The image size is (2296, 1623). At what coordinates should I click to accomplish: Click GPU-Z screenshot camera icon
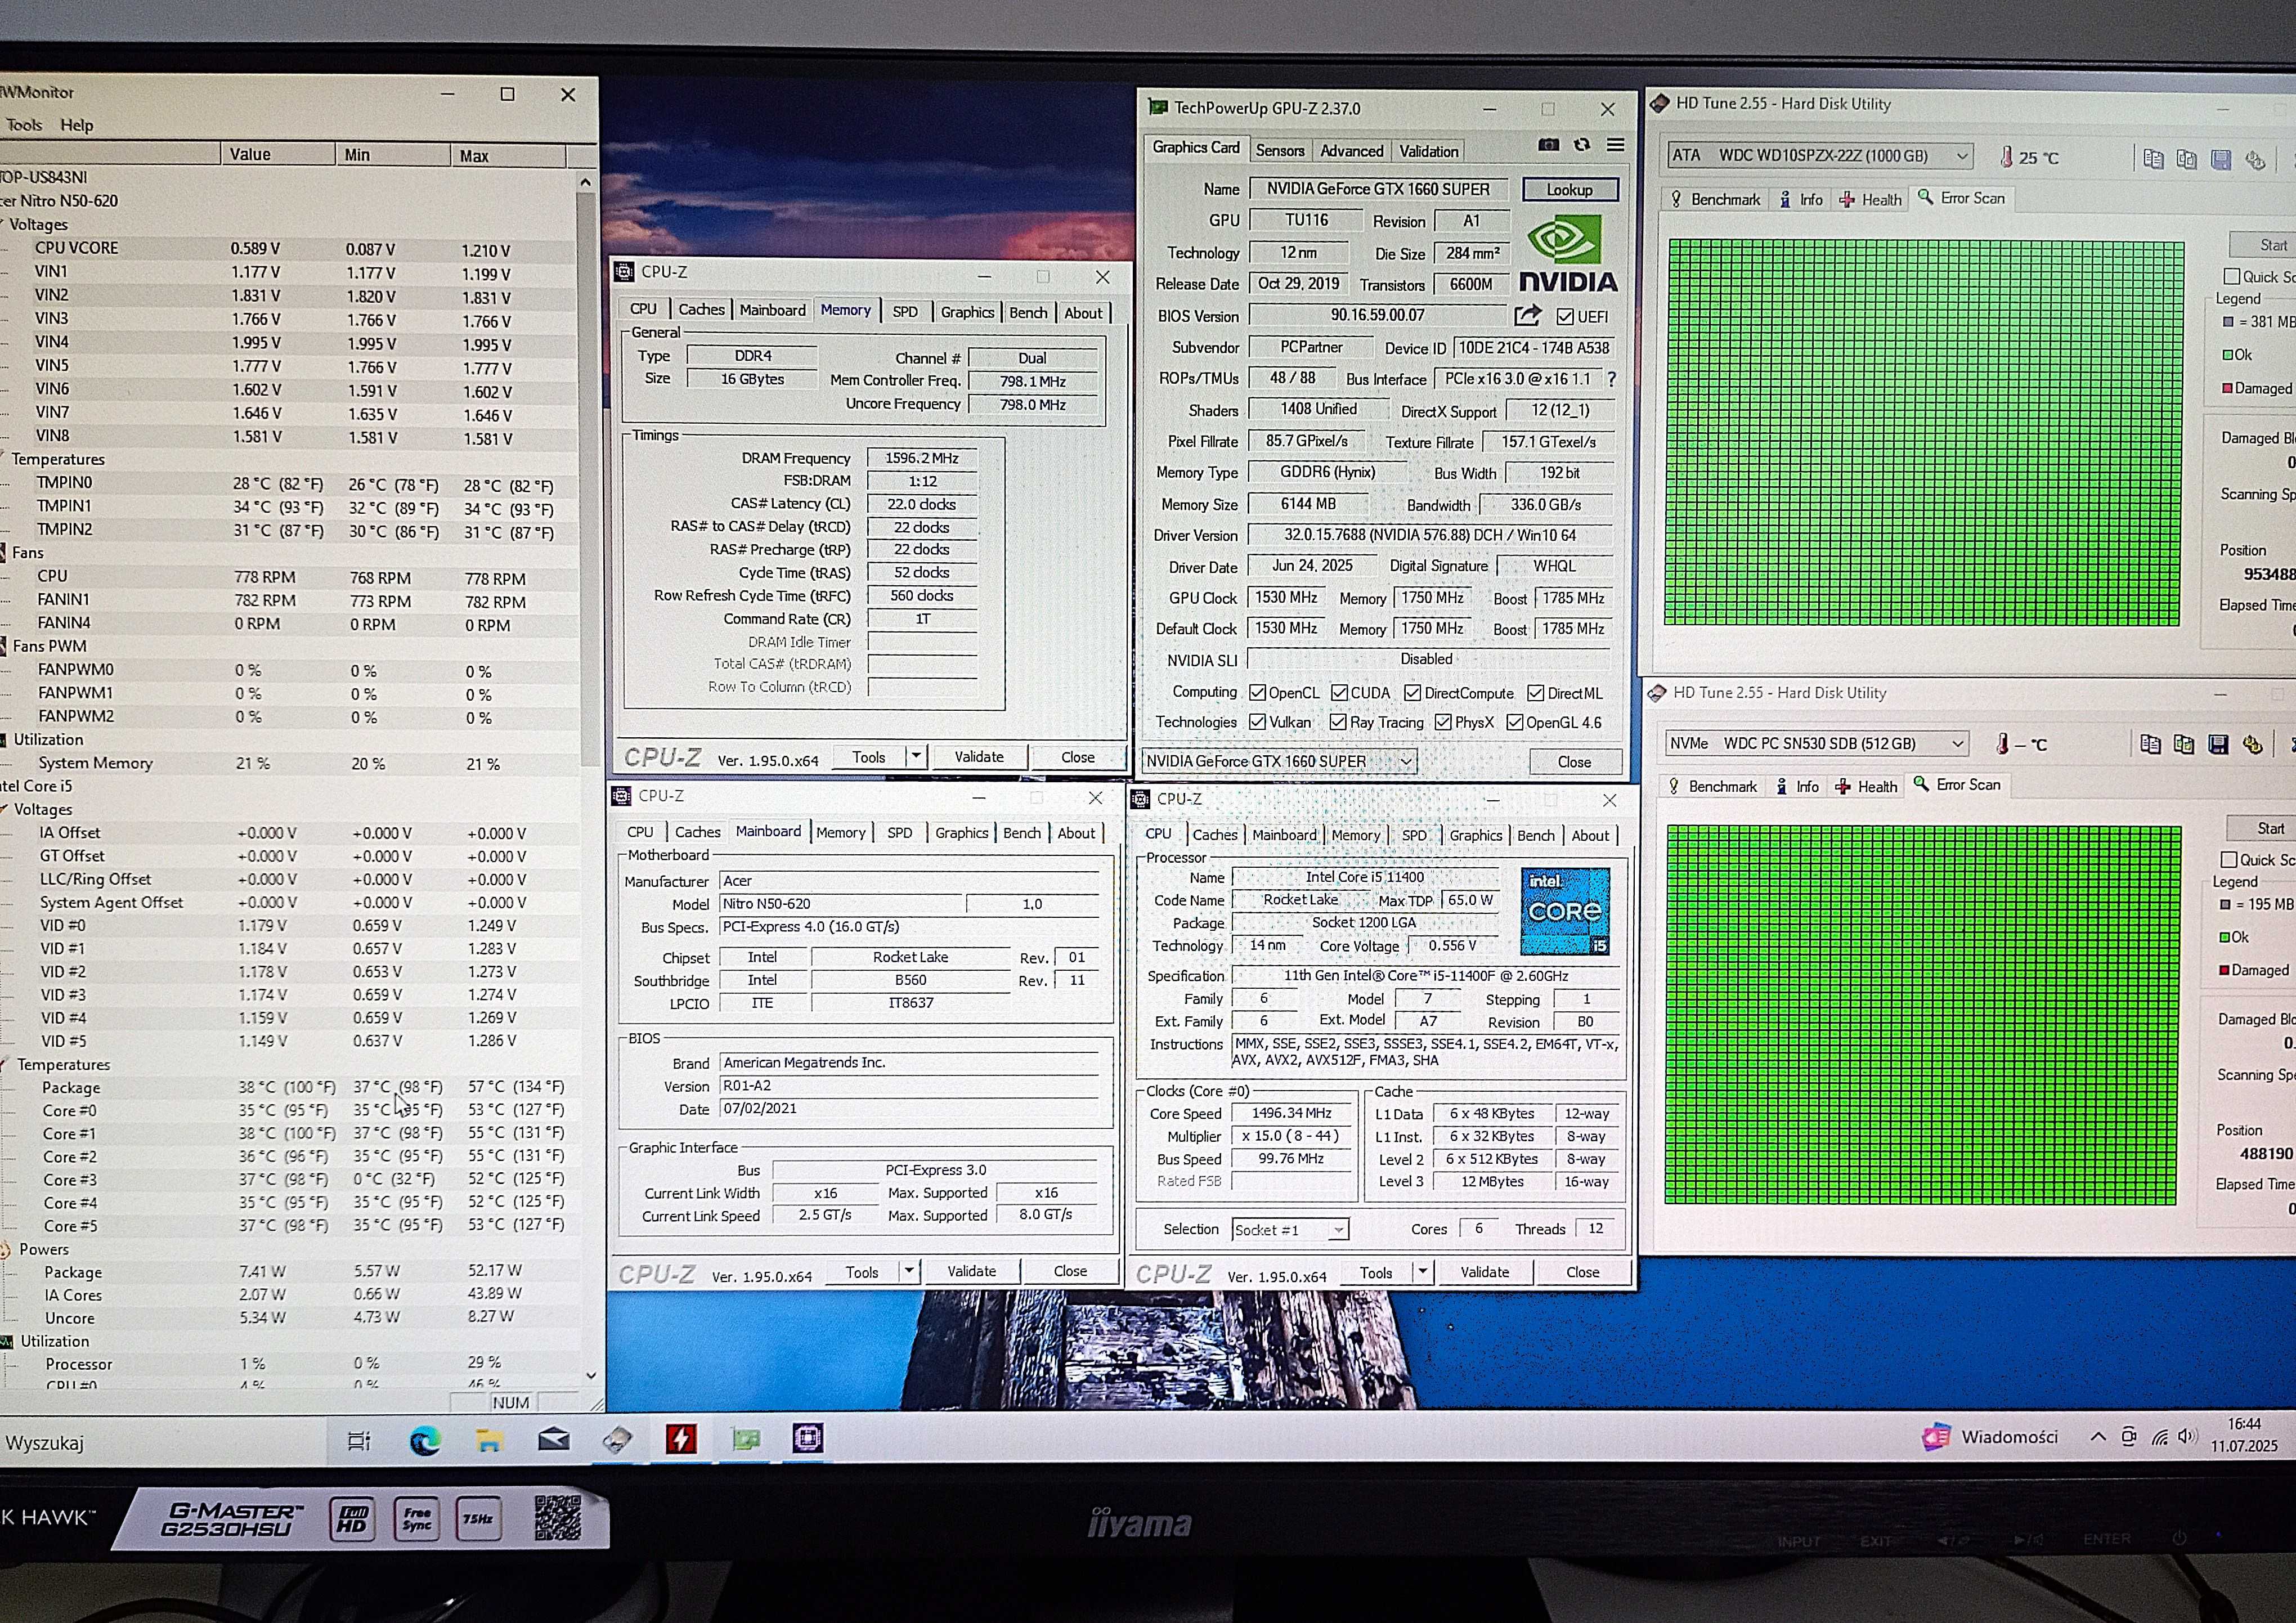[x=1548, y=145]
